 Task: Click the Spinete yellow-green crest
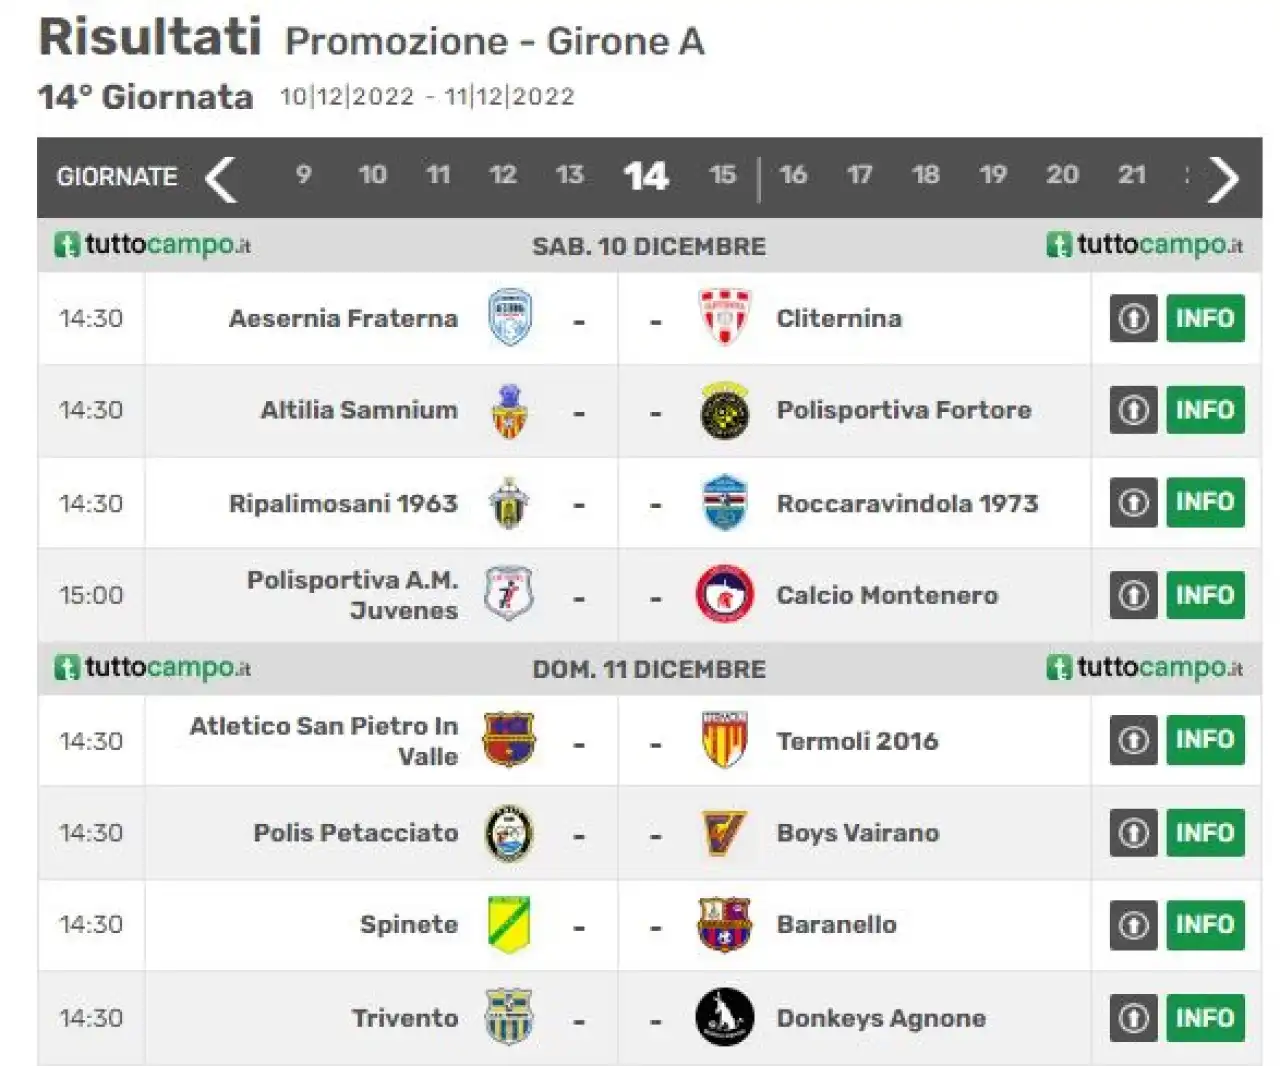(x=509, y=924)
